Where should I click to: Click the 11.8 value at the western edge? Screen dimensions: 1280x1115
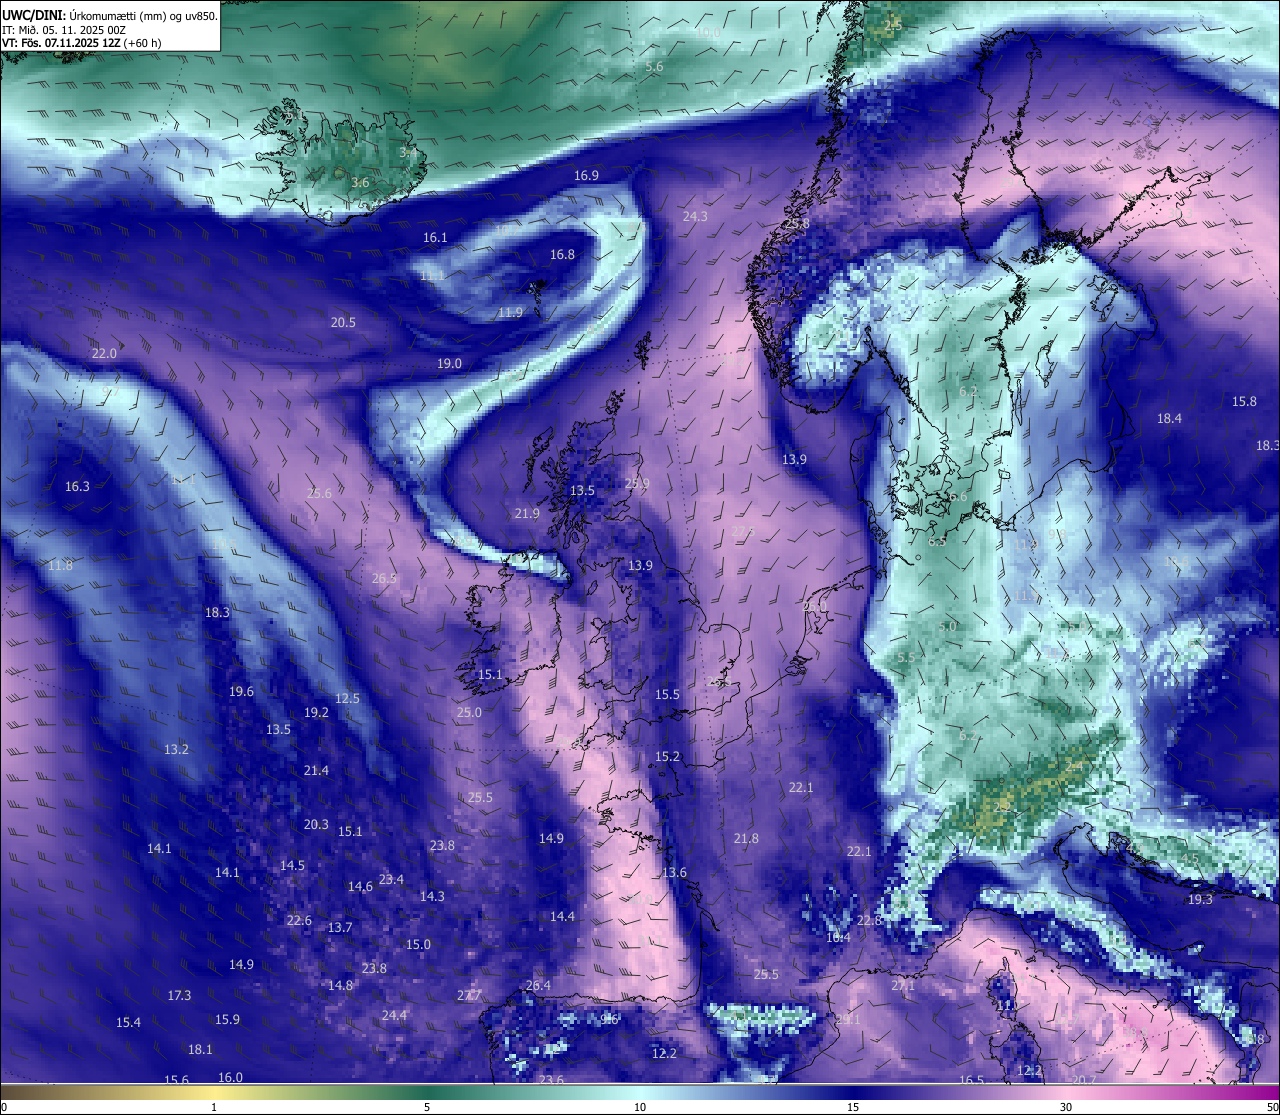60,566
